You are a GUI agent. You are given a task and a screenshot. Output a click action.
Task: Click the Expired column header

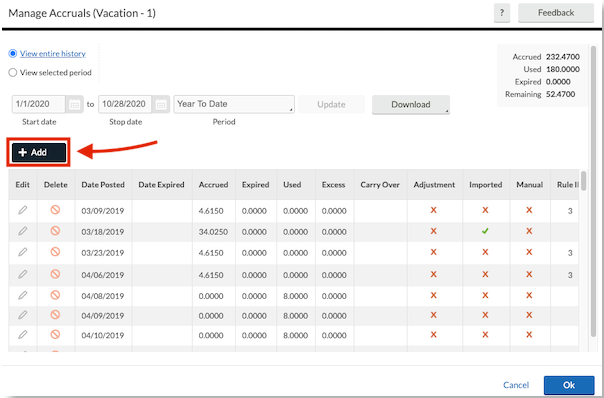click(x=255, y=185)
